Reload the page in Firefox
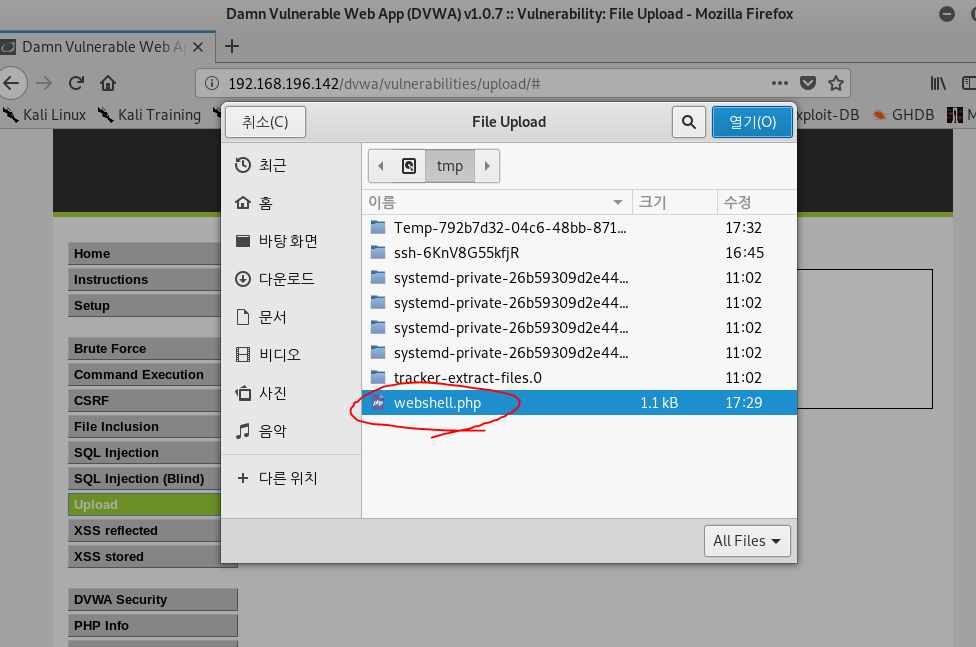This screenshot has width=976, height=647. [x=76, y=83]
